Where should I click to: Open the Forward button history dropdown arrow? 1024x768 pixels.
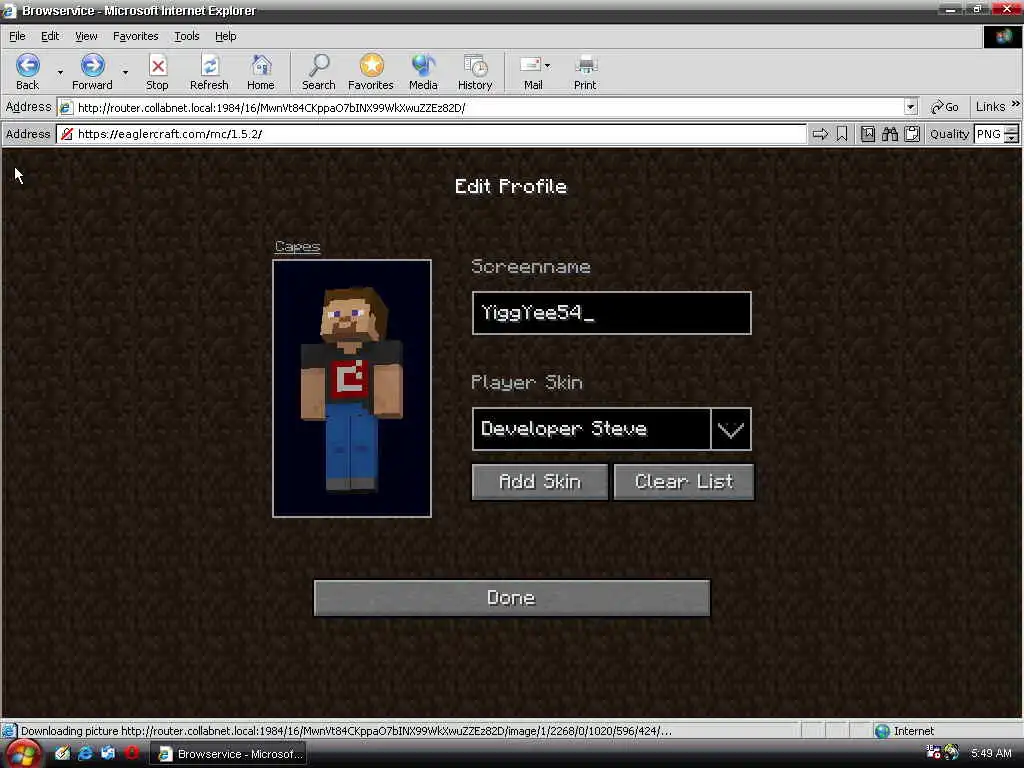tap(125, 72)
